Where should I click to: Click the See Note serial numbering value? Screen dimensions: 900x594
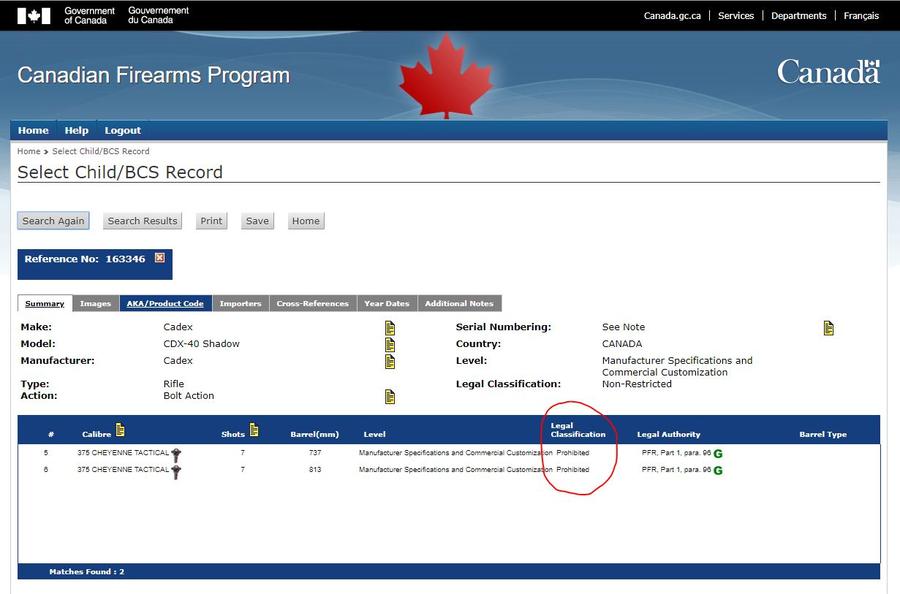623,327
